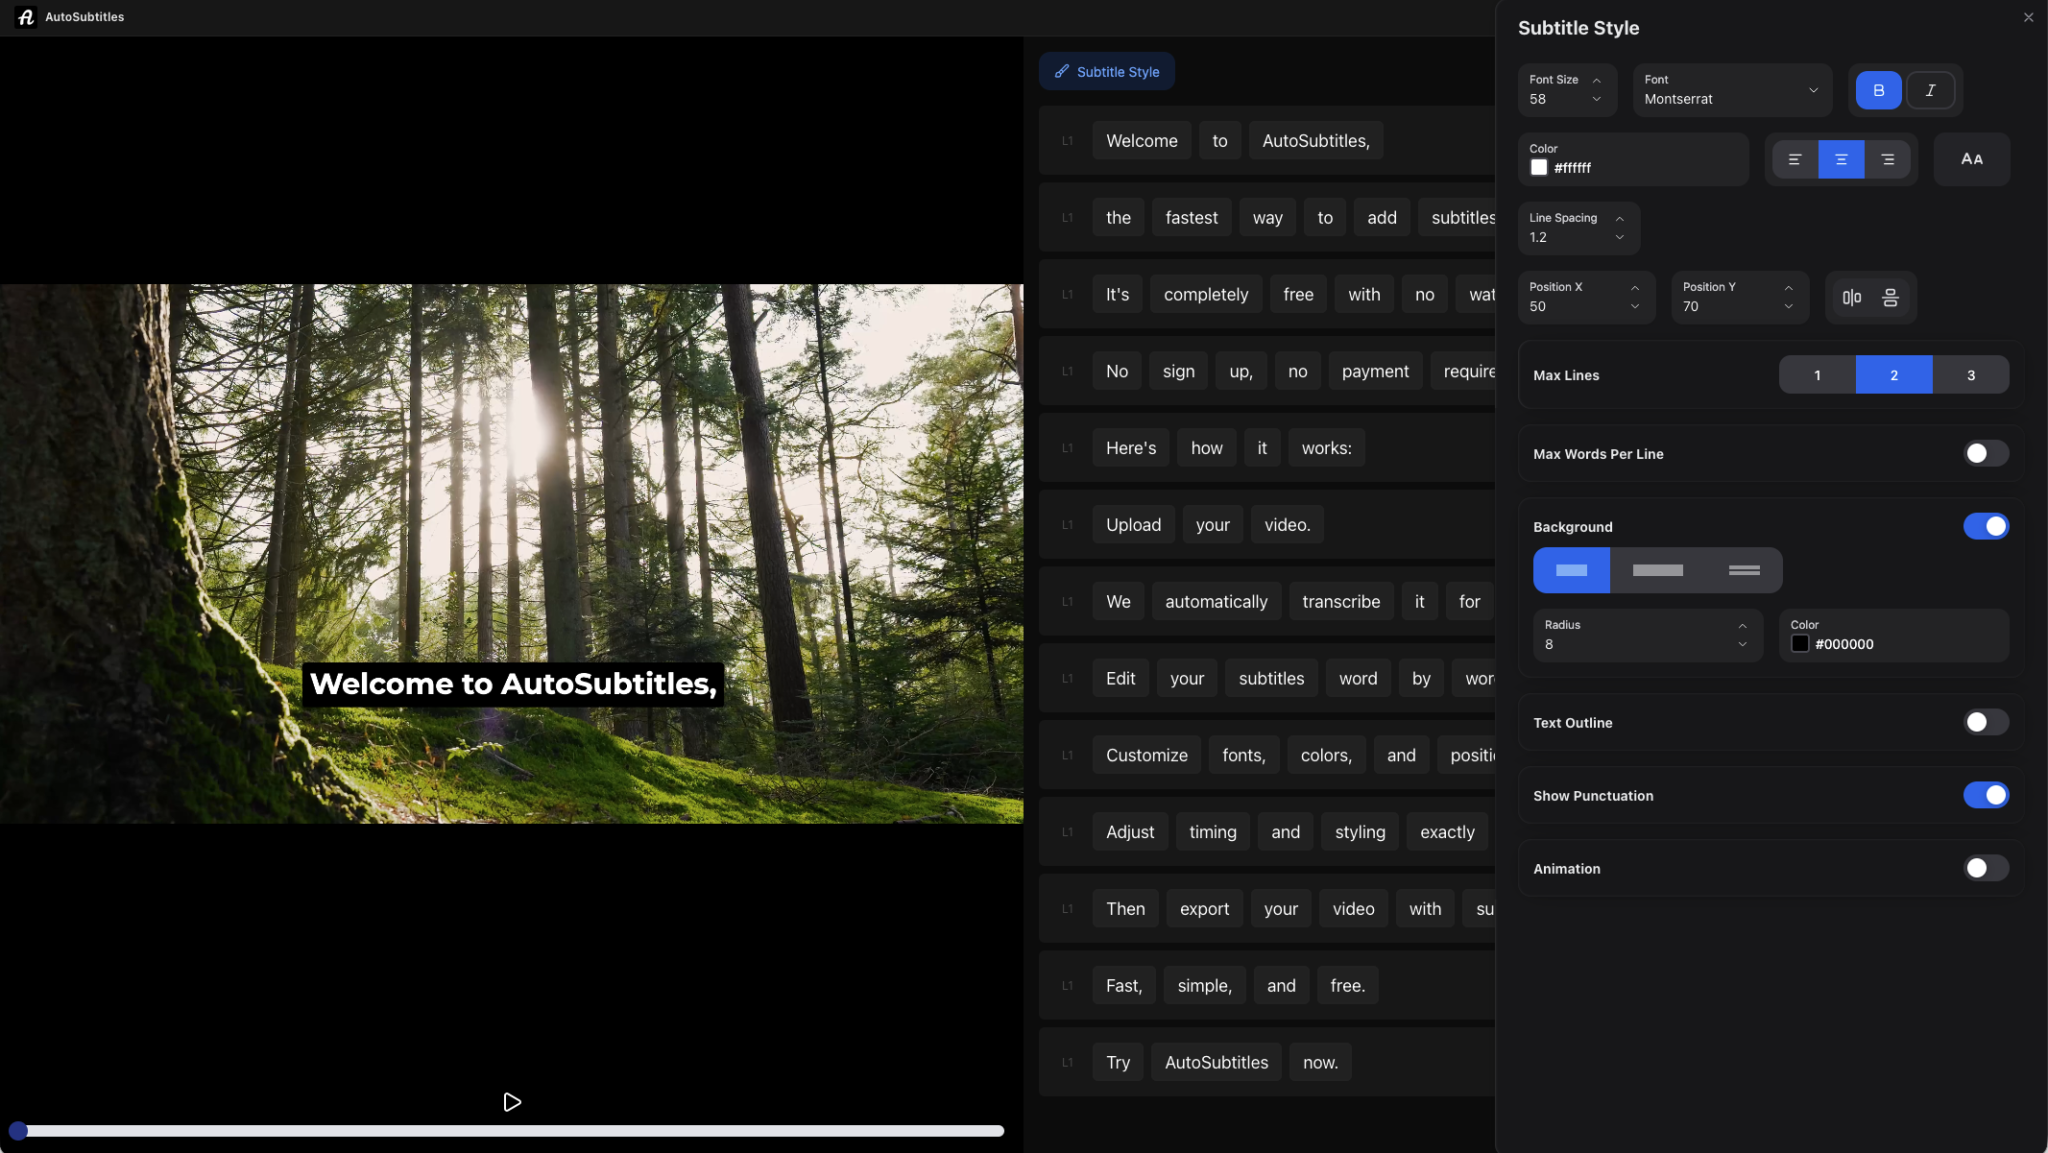Select left text alignment
The width and height of the screenshot is (2048, 1153).
click(x=1793, y=158)
